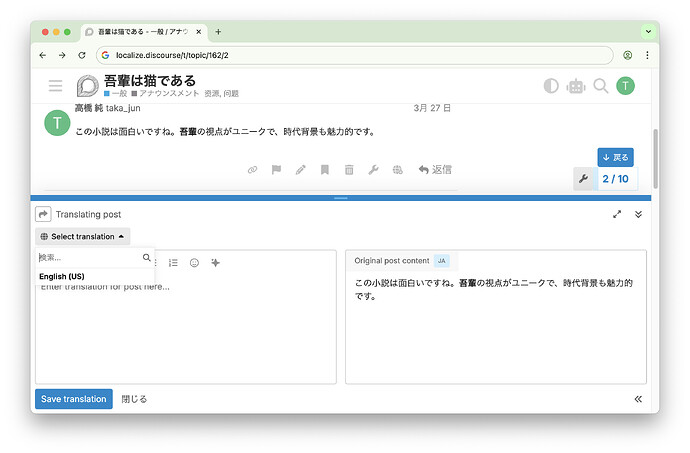Click the 戻る back button
Viewport: 690px width, 453px height.
(615, 157)
